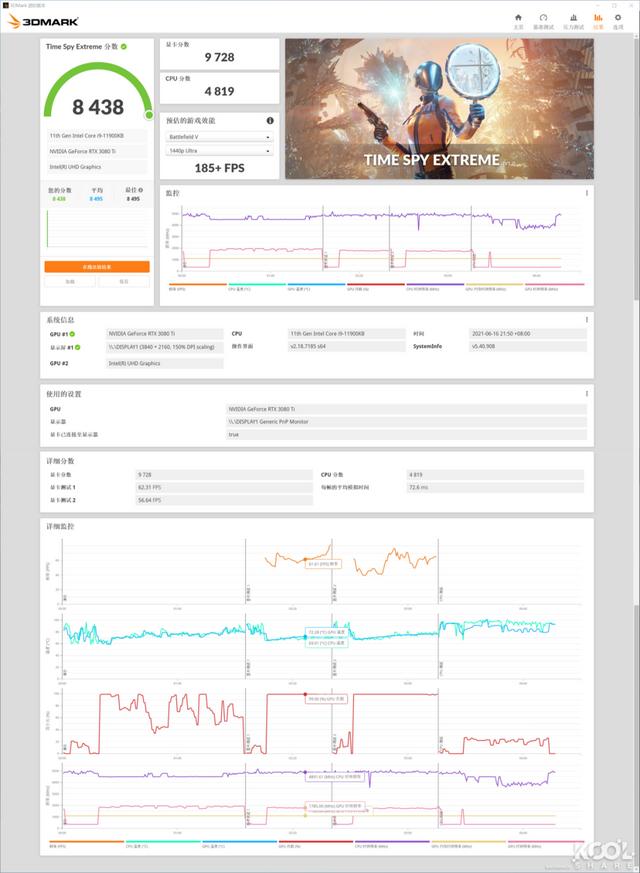Open the Results tab icon
The height and width of the screenshot is (873, 640).
[598, 18]
